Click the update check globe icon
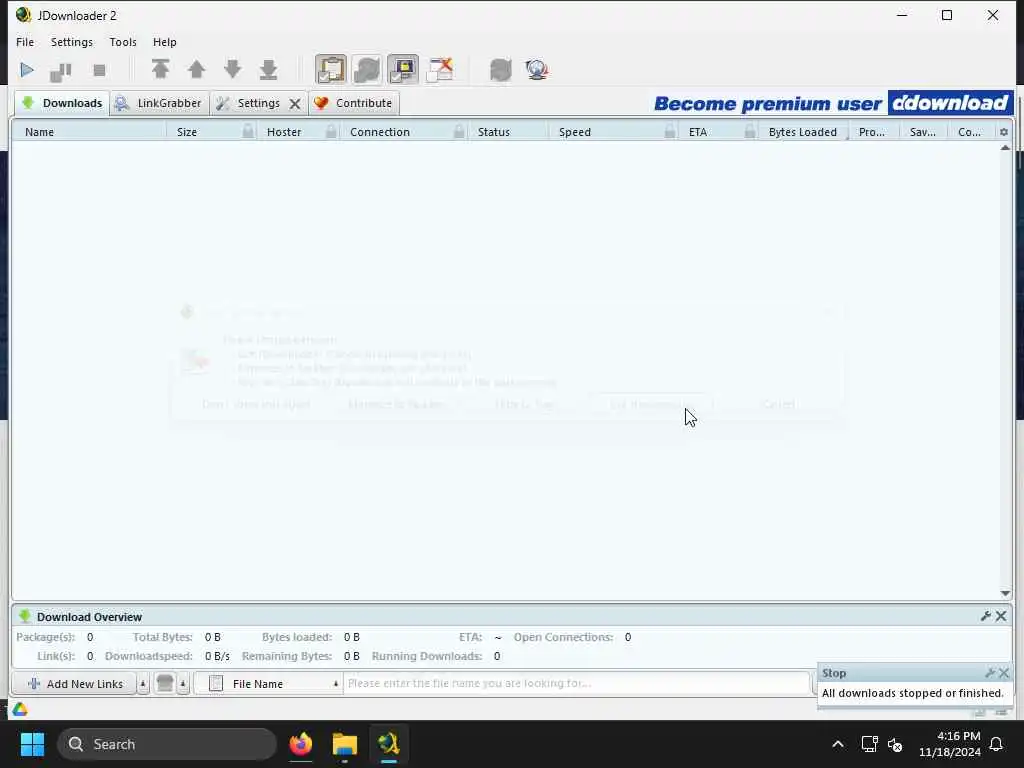Image resolution: width=1024 pixels, height=768 pixels. click(537, 69)
